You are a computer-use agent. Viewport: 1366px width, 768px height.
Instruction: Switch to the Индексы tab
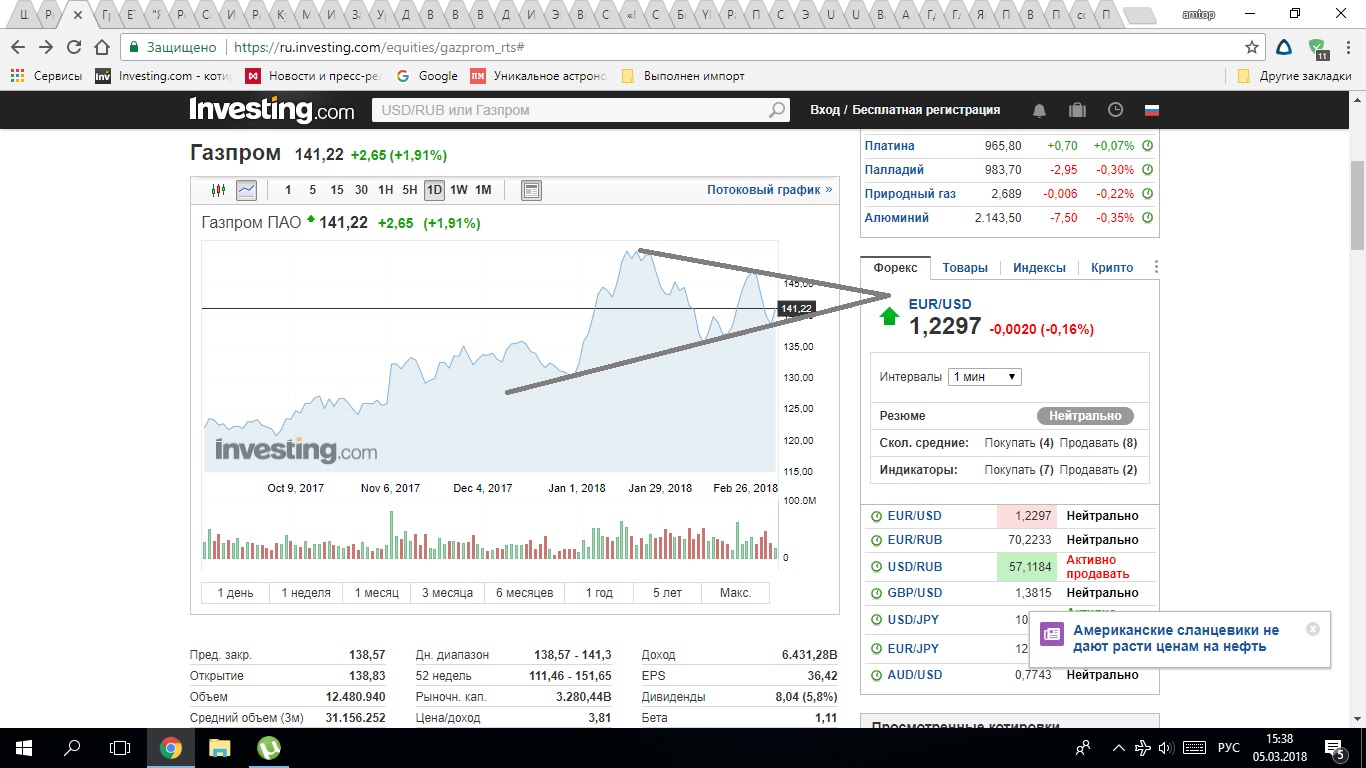pyautogui.click(x=1039, y=268)
